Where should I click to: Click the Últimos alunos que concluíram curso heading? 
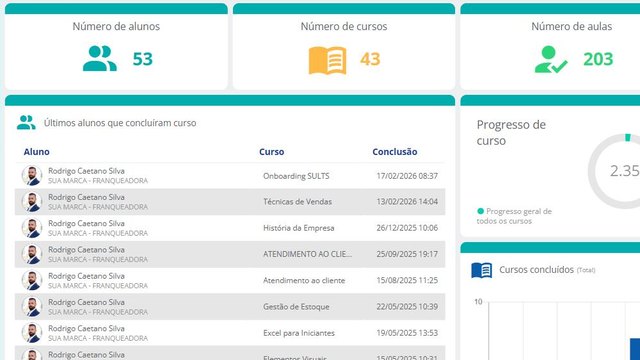pos(120,123)
